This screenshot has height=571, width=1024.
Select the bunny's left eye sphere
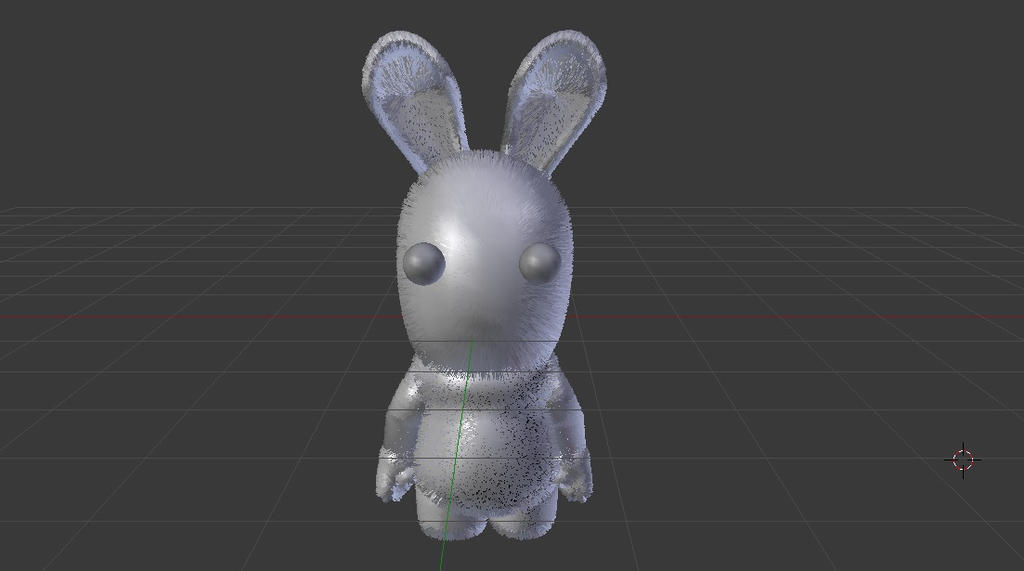pyautogui.click(x=424, y=263)
